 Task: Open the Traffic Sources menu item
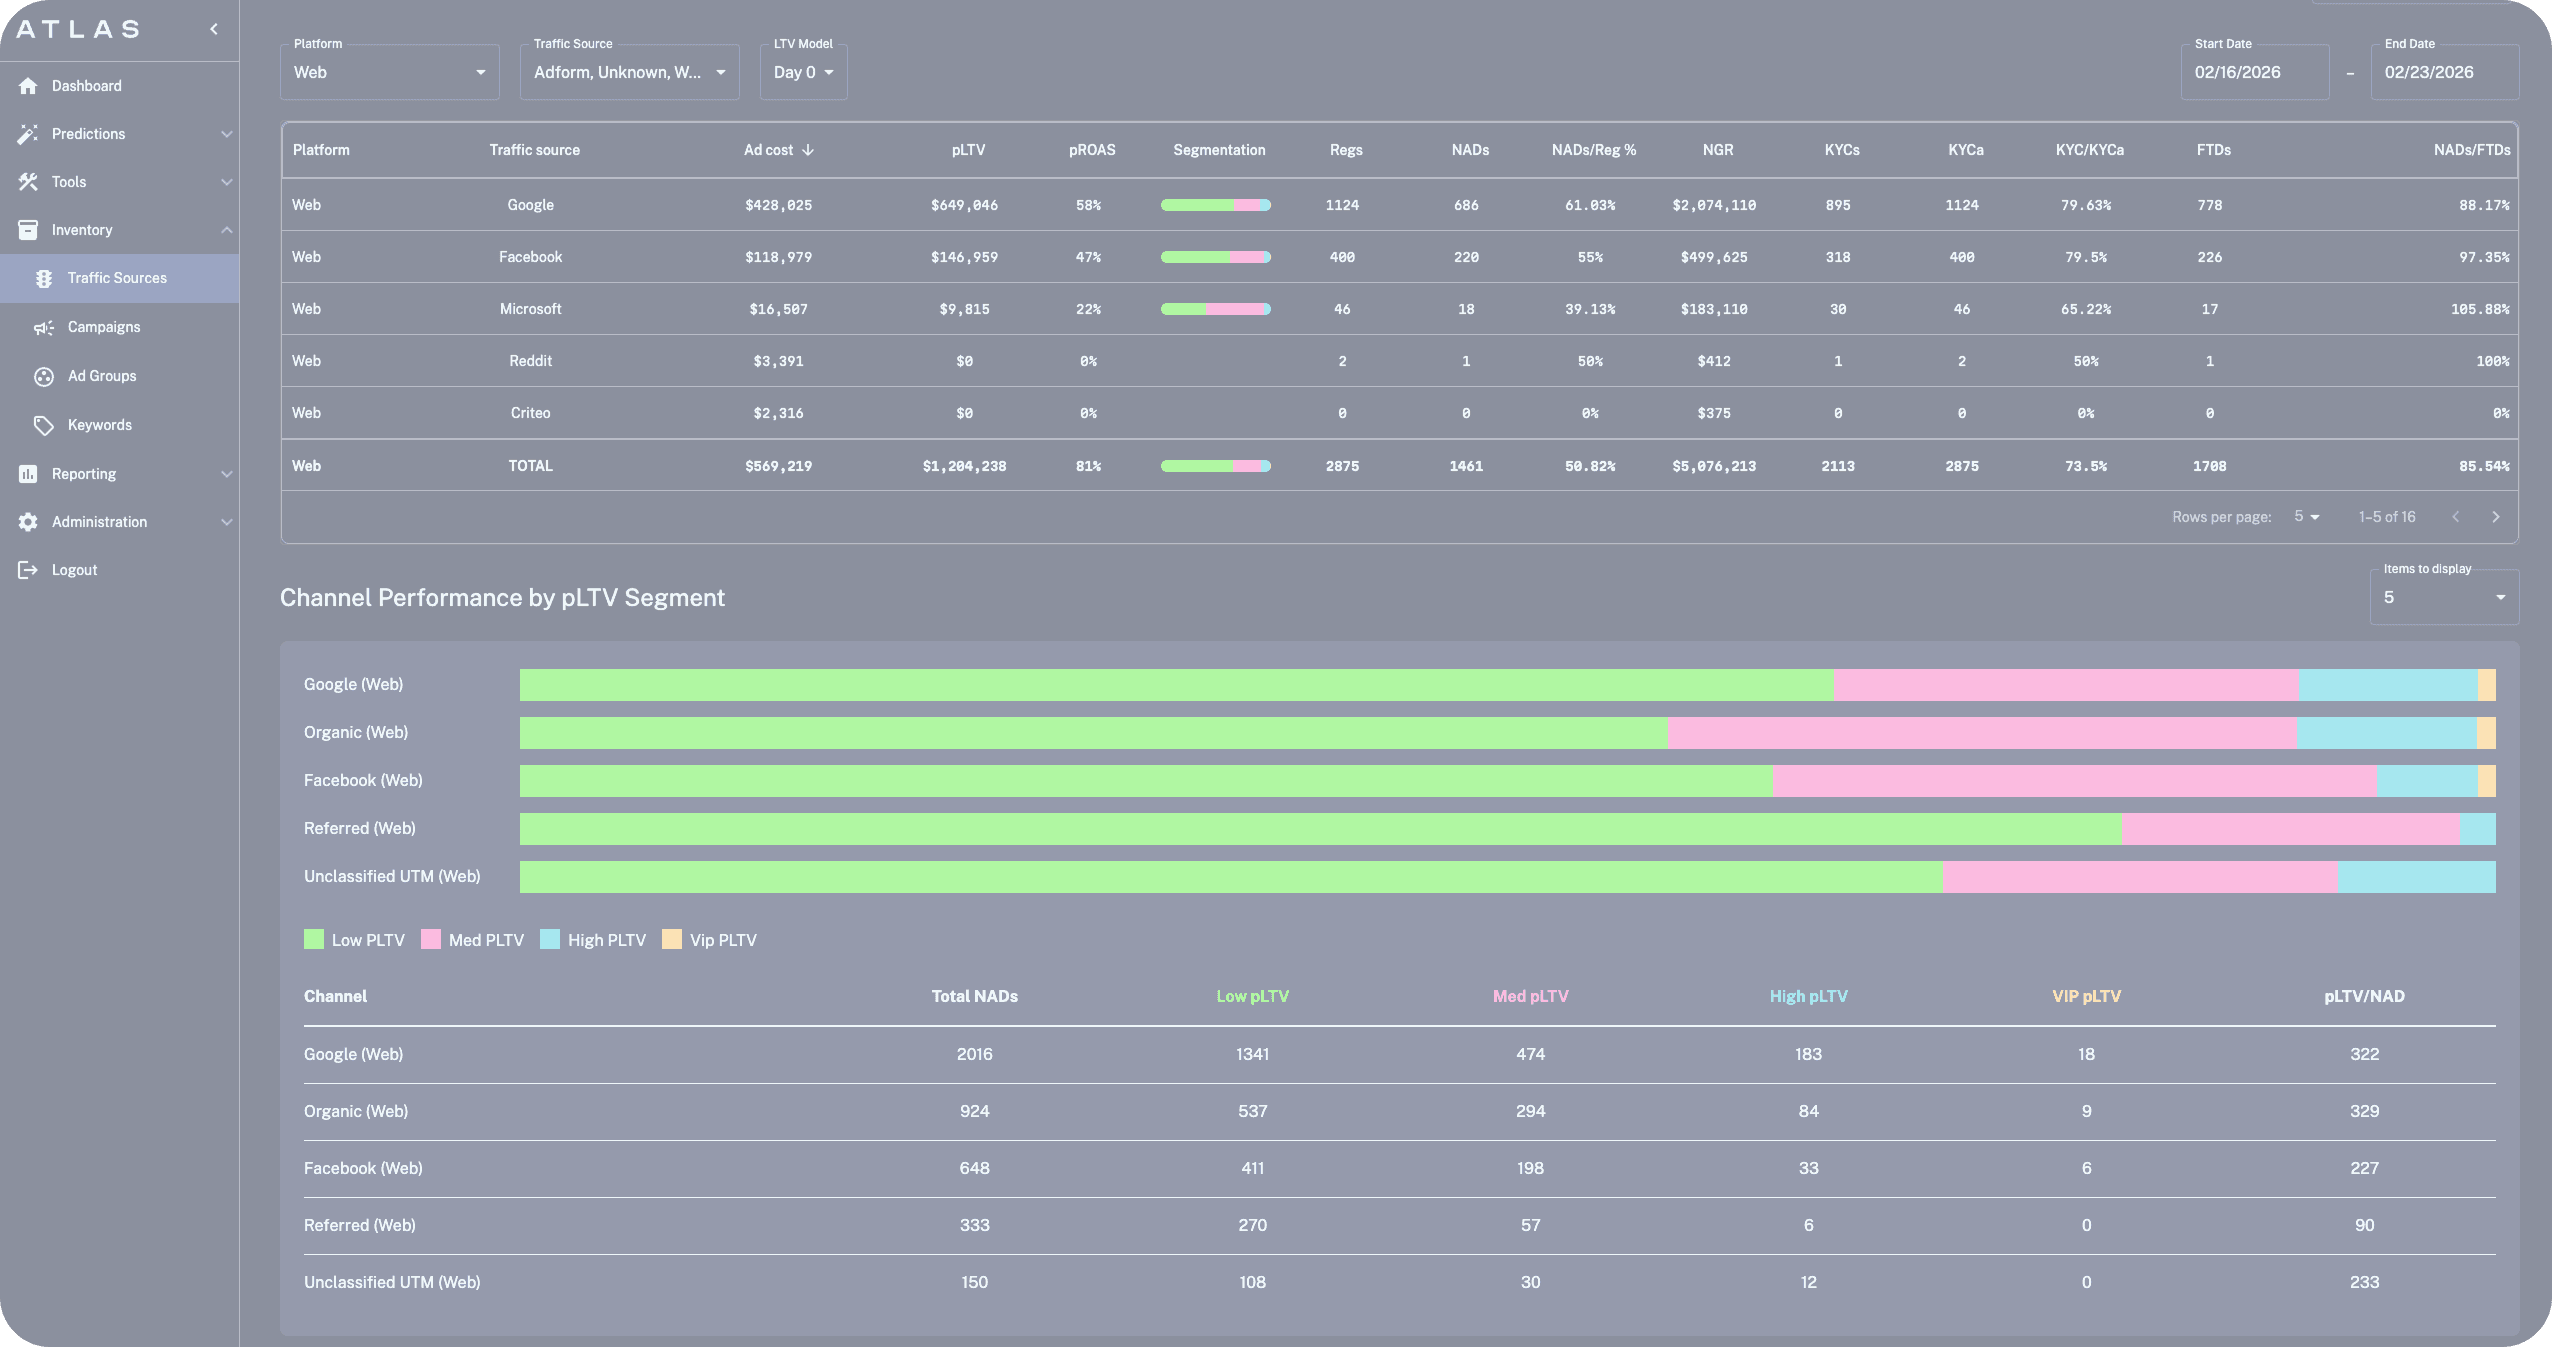coord(117,279)
